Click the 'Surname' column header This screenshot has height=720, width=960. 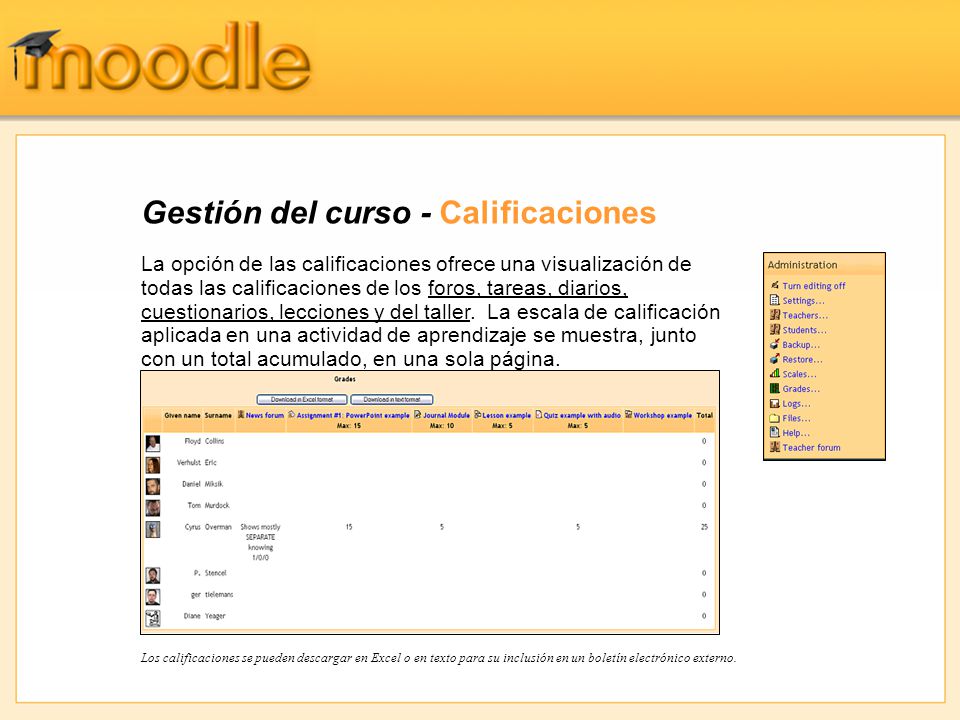pyautogui.click(x=218, y=415)
